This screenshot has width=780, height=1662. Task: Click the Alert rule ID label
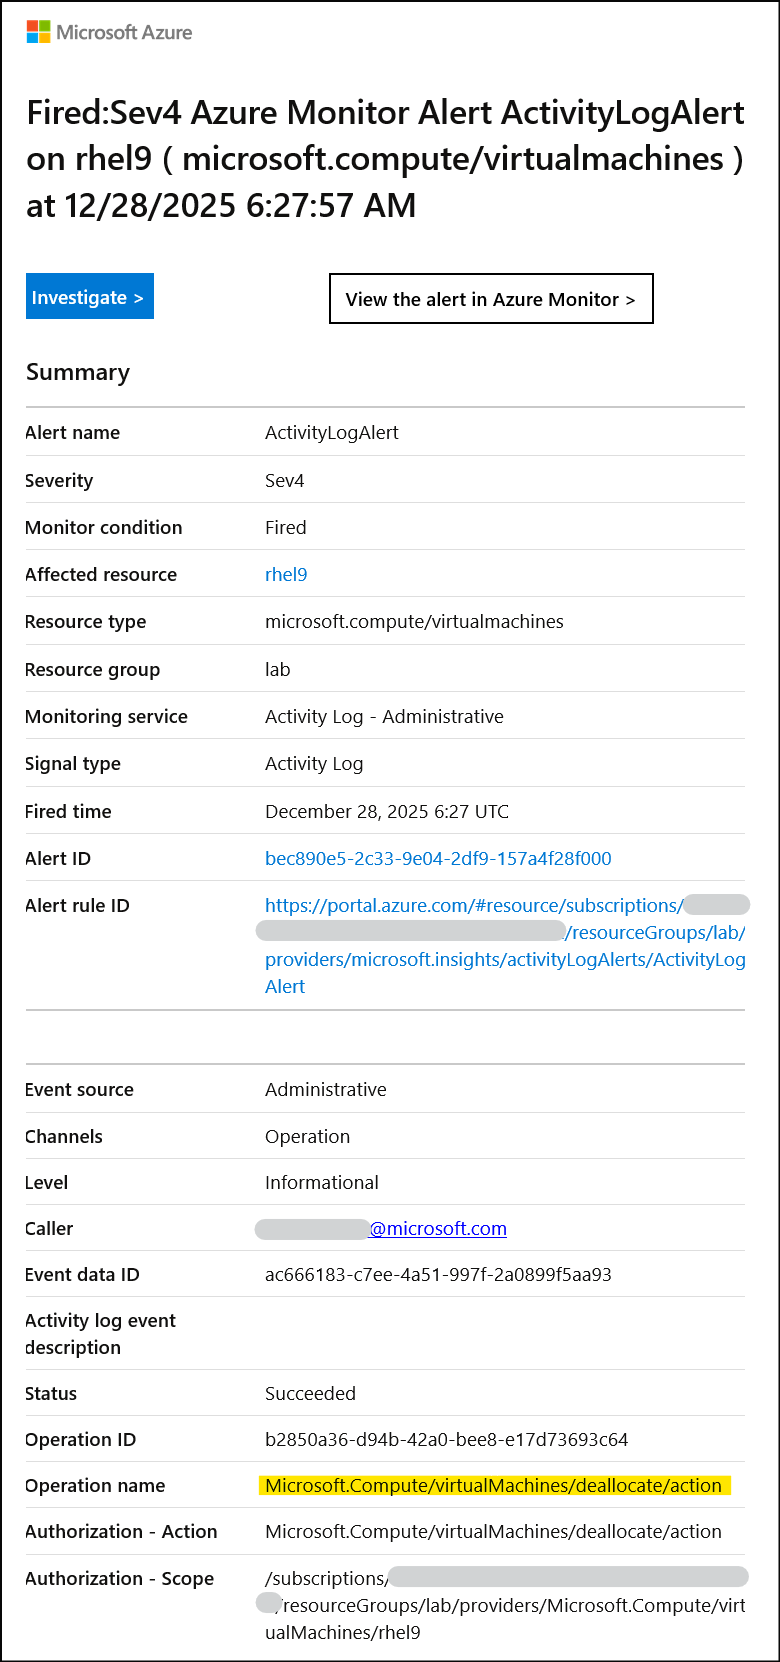click(x=77, y=906)
